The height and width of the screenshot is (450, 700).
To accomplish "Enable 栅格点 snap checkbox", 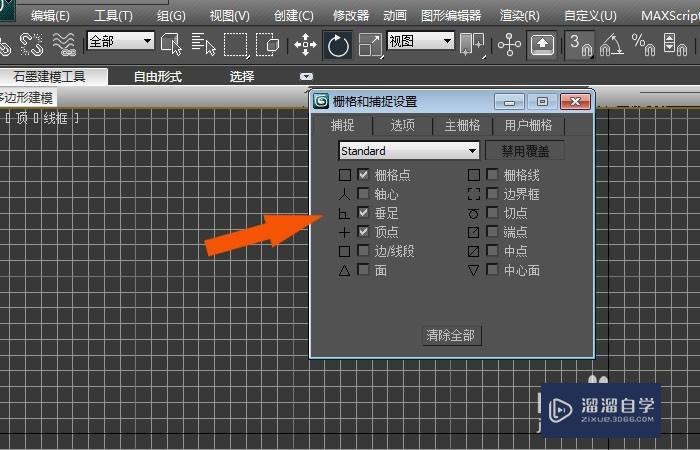I will point(363,174).
